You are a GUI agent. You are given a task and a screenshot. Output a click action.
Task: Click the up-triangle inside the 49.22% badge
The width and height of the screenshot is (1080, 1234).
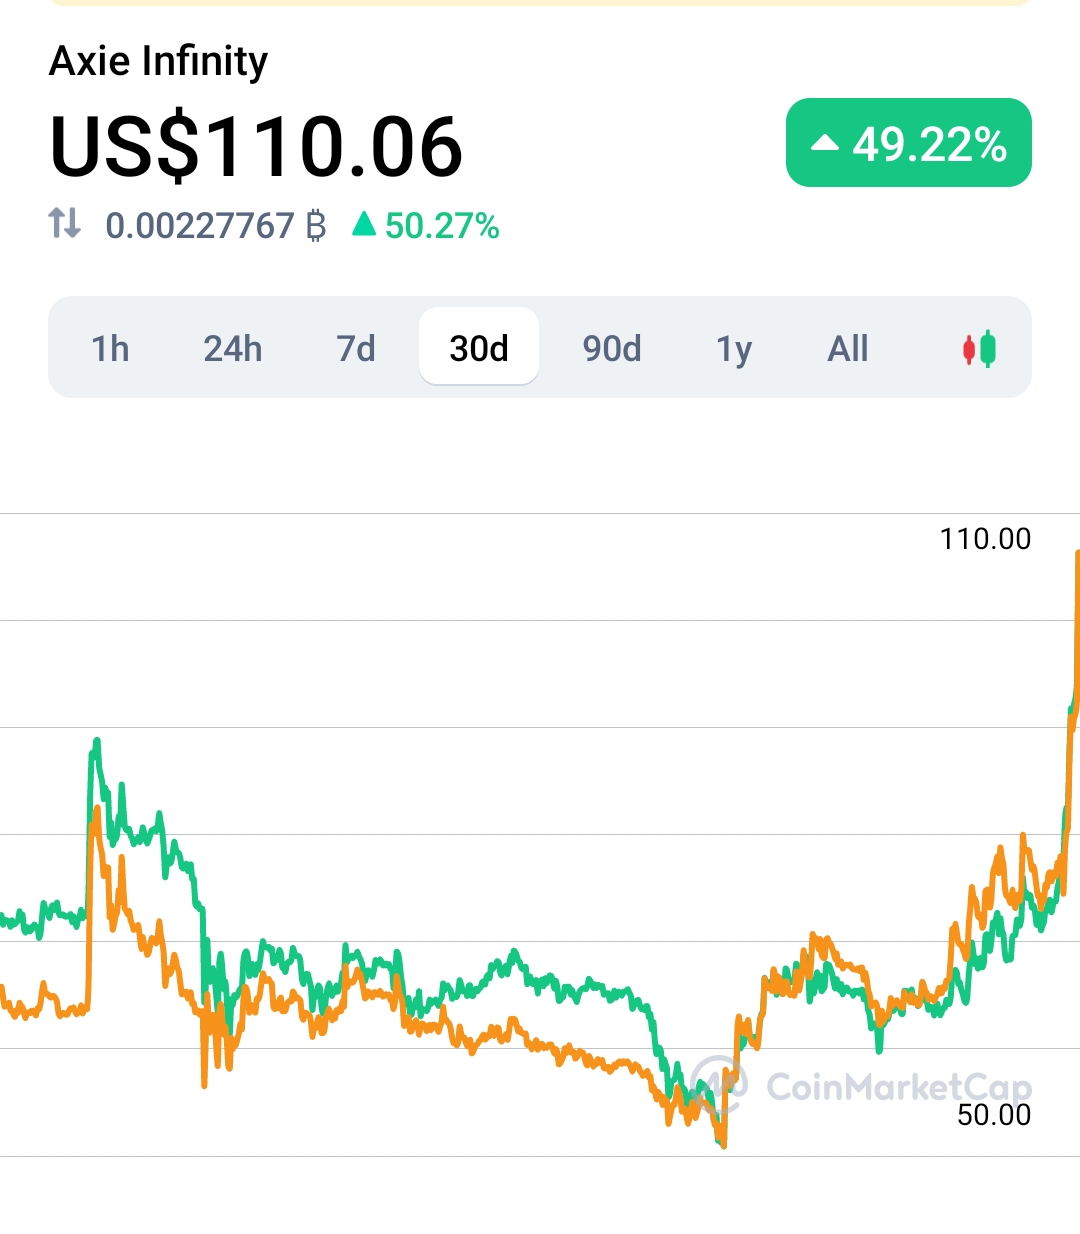(x=825, y=144)
